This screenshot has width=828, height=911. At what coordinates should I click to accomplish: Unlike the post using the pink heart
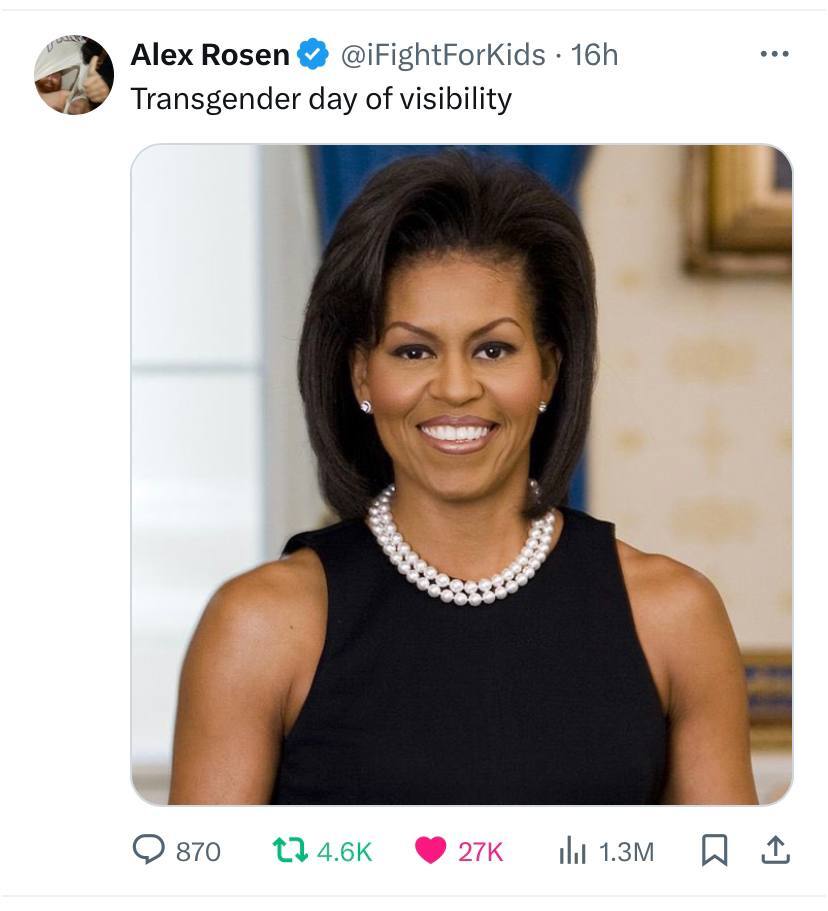pos(431,850)
